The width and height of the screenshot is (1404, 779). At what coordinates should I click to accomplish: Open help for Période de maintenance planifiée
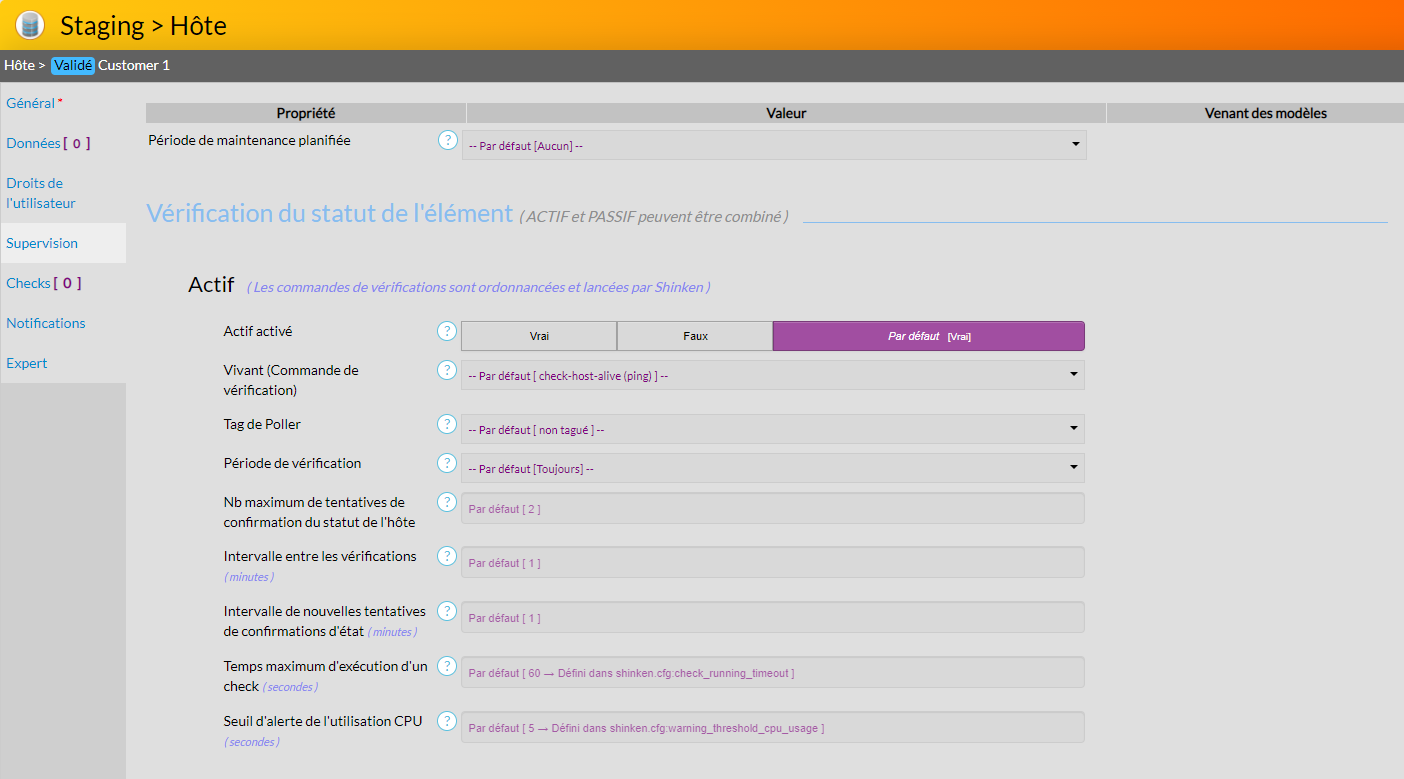pyautogui.click(x=447, y=141)
